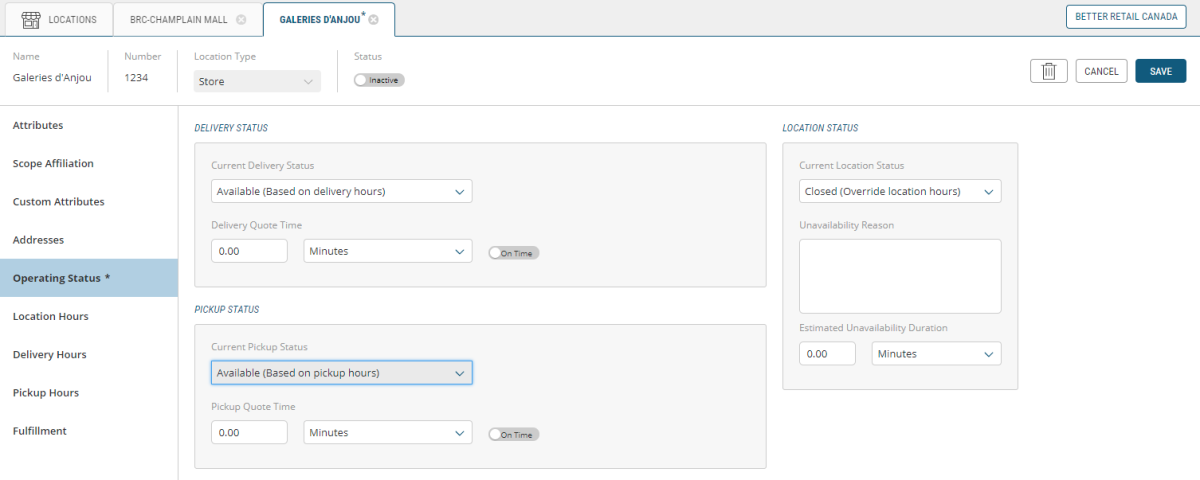
Task: Toggle the delivery On Time switch
Action: pyautogui.click(x=513, y=253)
